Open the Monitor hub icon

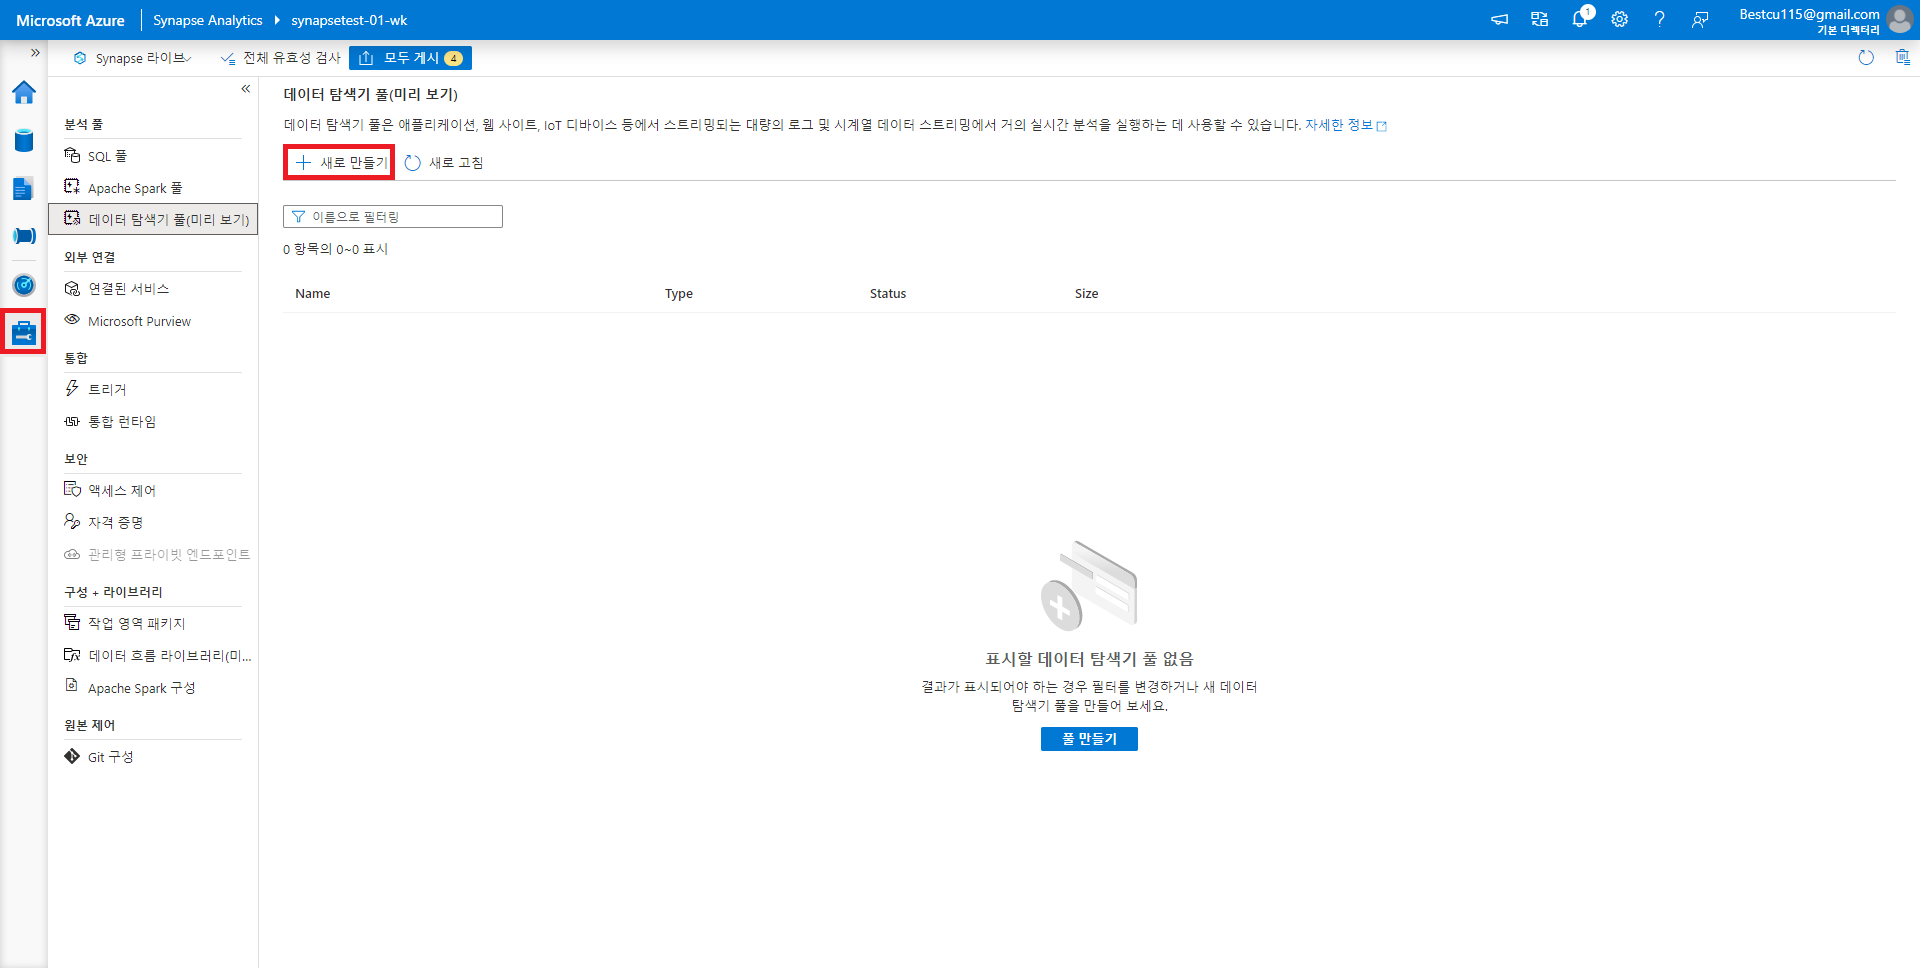(x=24, y=285)
